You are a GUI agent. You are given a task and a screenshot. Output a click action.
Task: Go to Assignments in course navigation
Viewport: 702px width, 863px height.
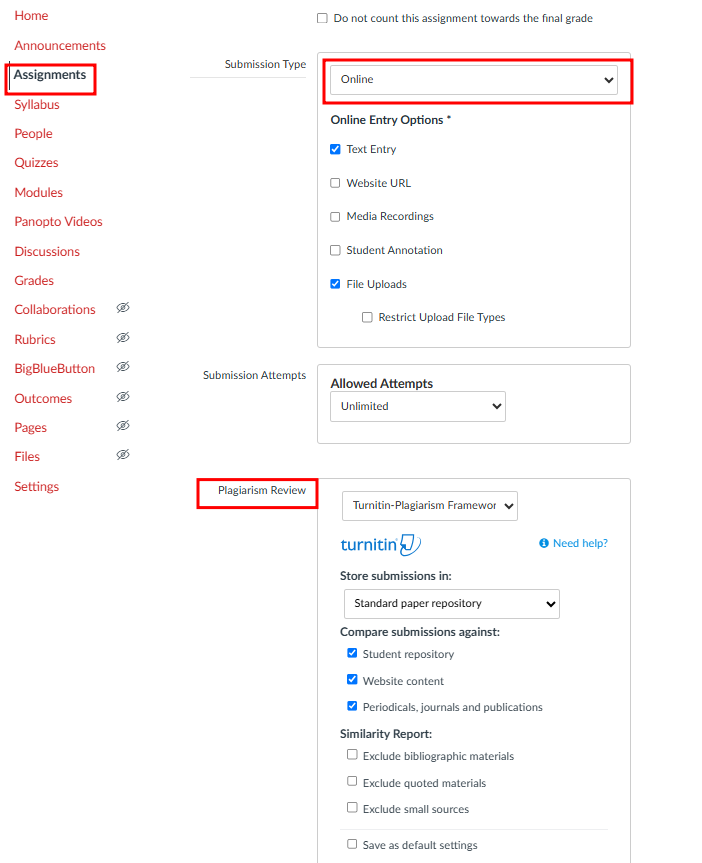pos(50,75)
